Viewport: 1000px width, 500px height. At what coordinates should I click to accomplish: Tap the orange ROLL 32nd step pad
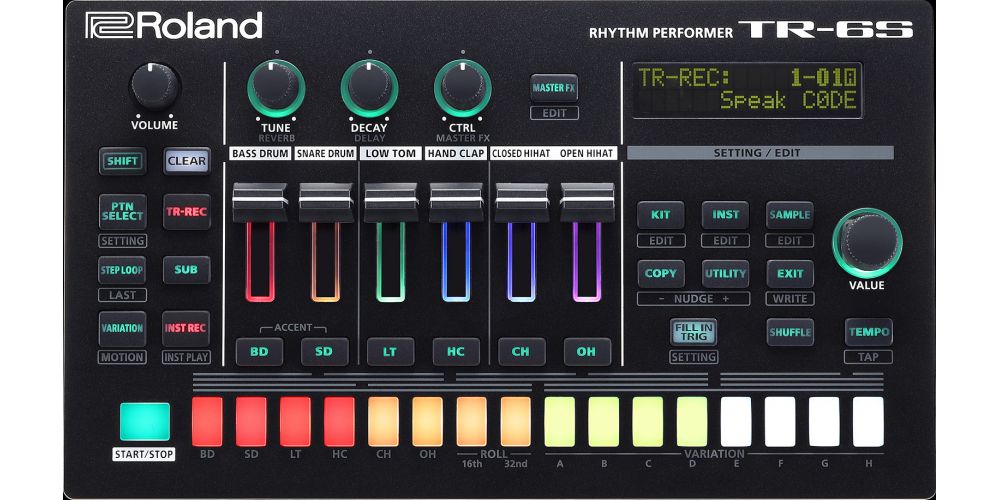point(515,422)
